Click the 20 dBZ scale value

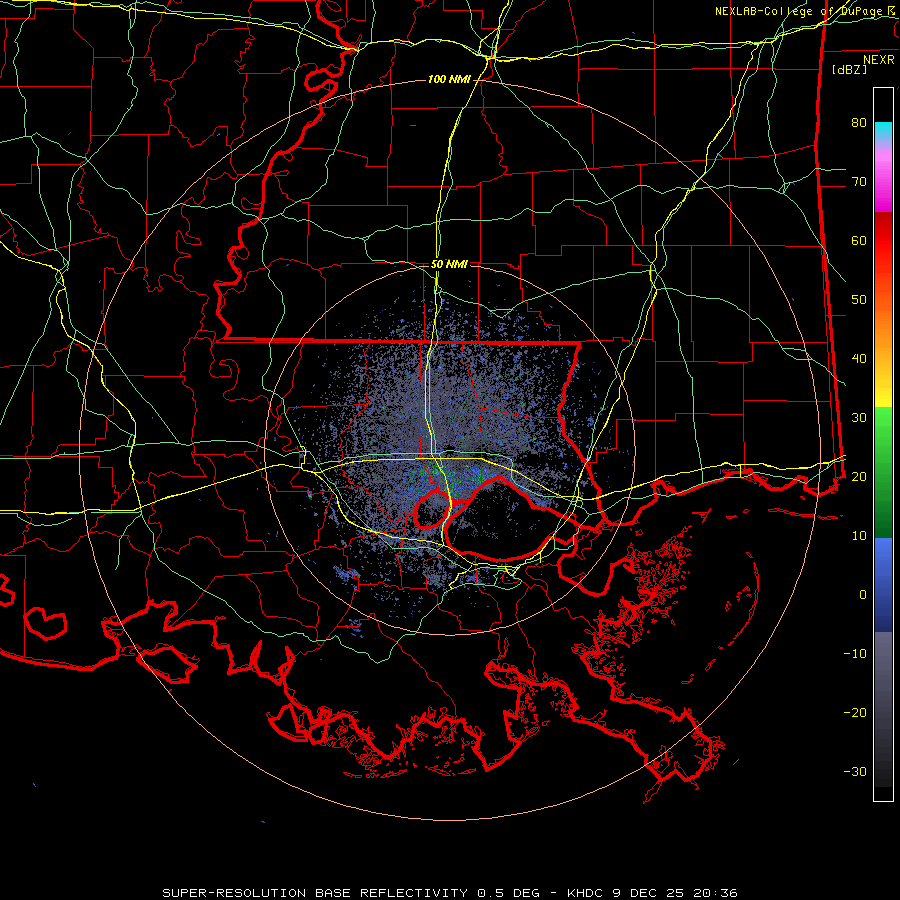pyautogui.click(x=859, y=476)
